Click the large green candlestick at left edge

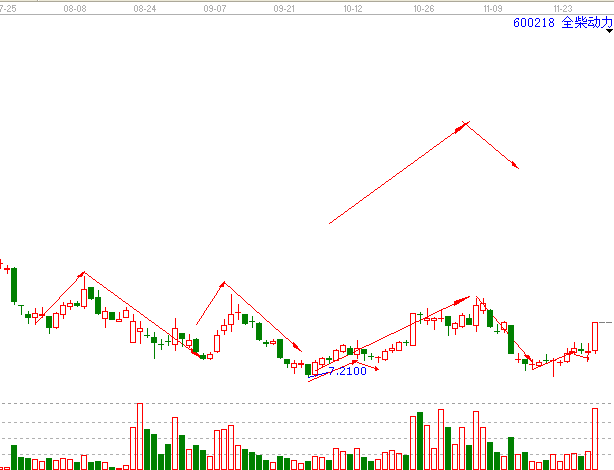click(14, 284)
